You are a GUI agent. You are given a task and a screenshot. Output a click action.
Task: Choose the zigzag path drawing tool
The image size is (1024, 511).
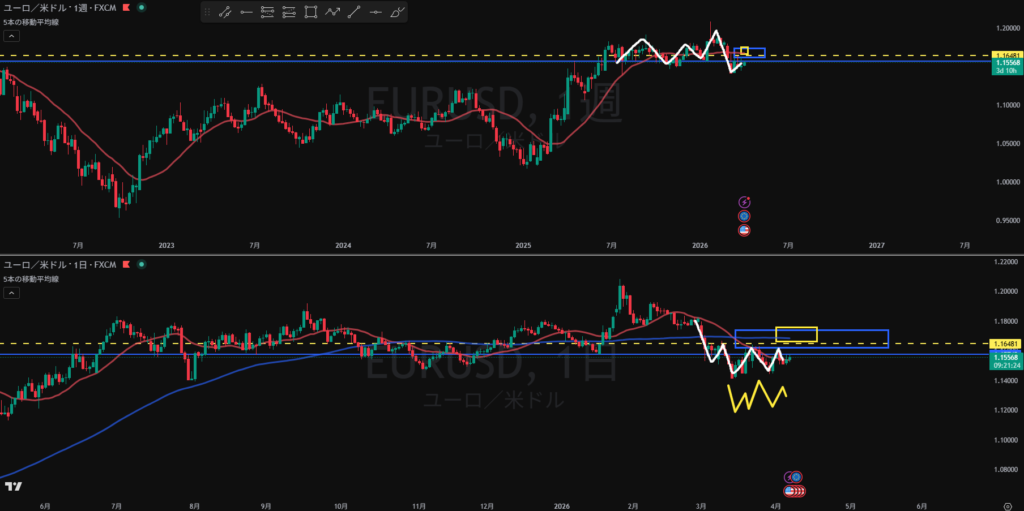(333, 13)
